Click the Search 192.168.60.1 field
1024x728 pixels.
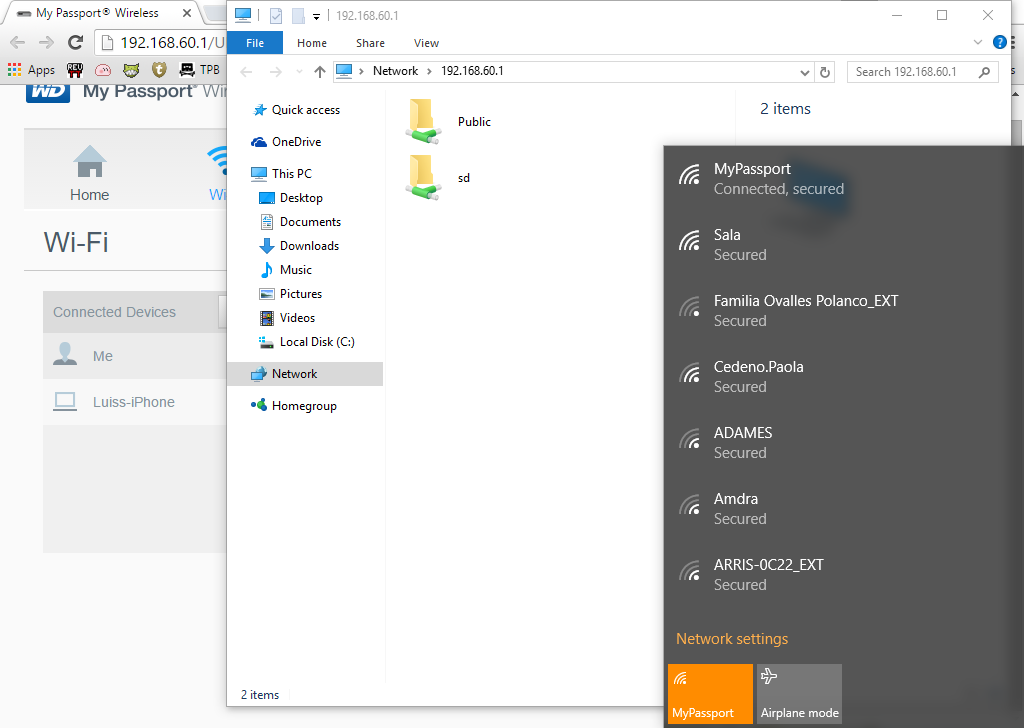[x=922, y=72]
